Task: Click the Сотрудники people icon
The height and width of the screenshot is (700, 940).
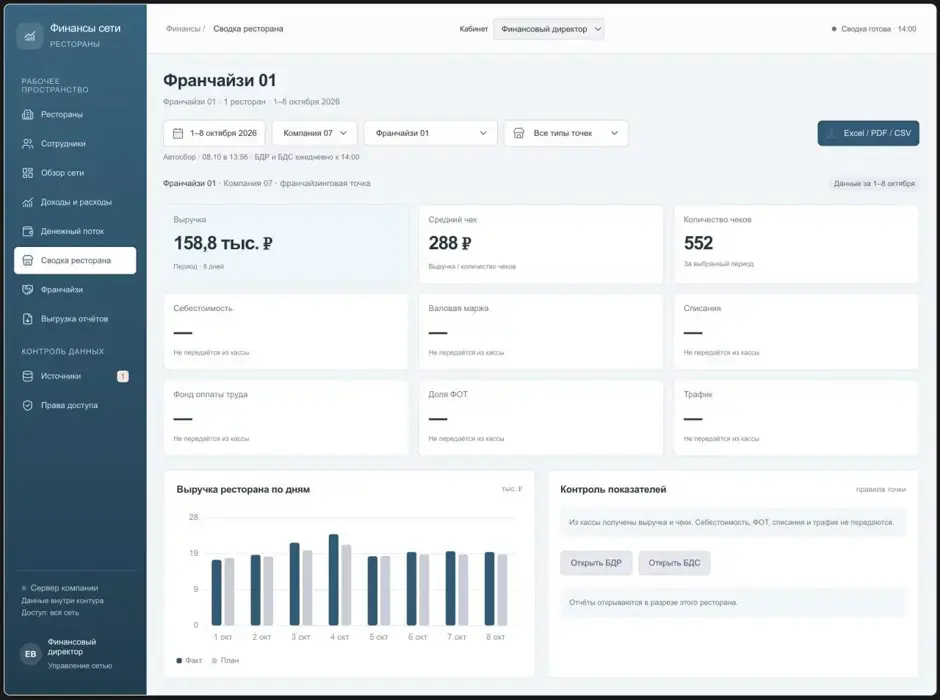Action: [28, 144]
